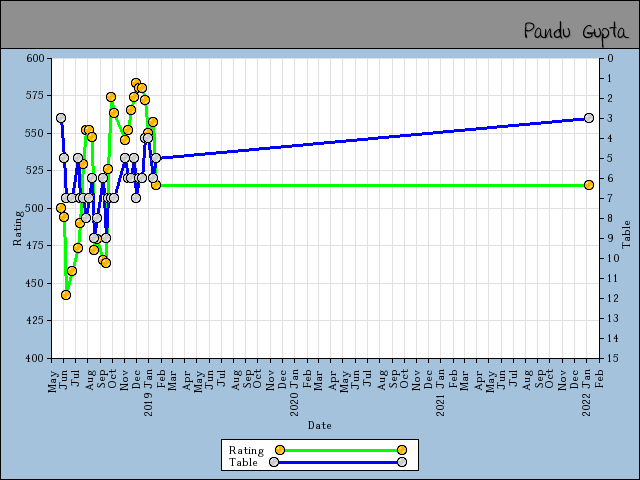Click the 'Pandu Gupta' chart title
Image resolution: width=640 pixels, height=480 pixels.
coord(576,31)
